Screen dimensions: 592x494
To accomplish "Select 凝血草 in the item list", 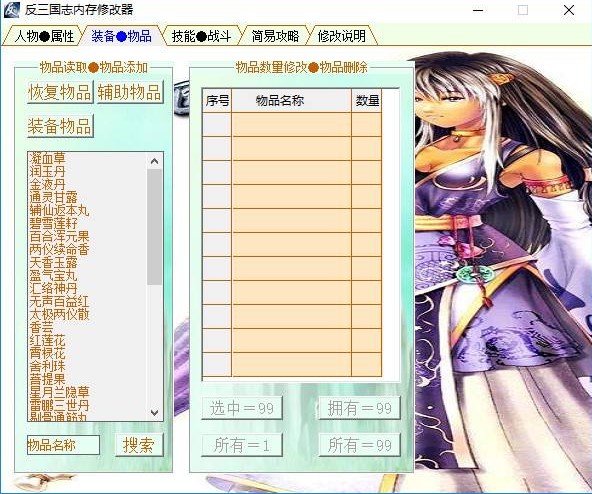I will (x=48, y=158).
